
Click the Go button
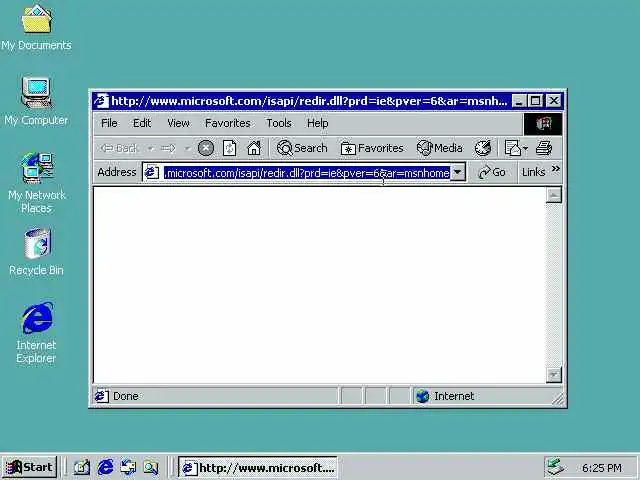coord(492,172)
